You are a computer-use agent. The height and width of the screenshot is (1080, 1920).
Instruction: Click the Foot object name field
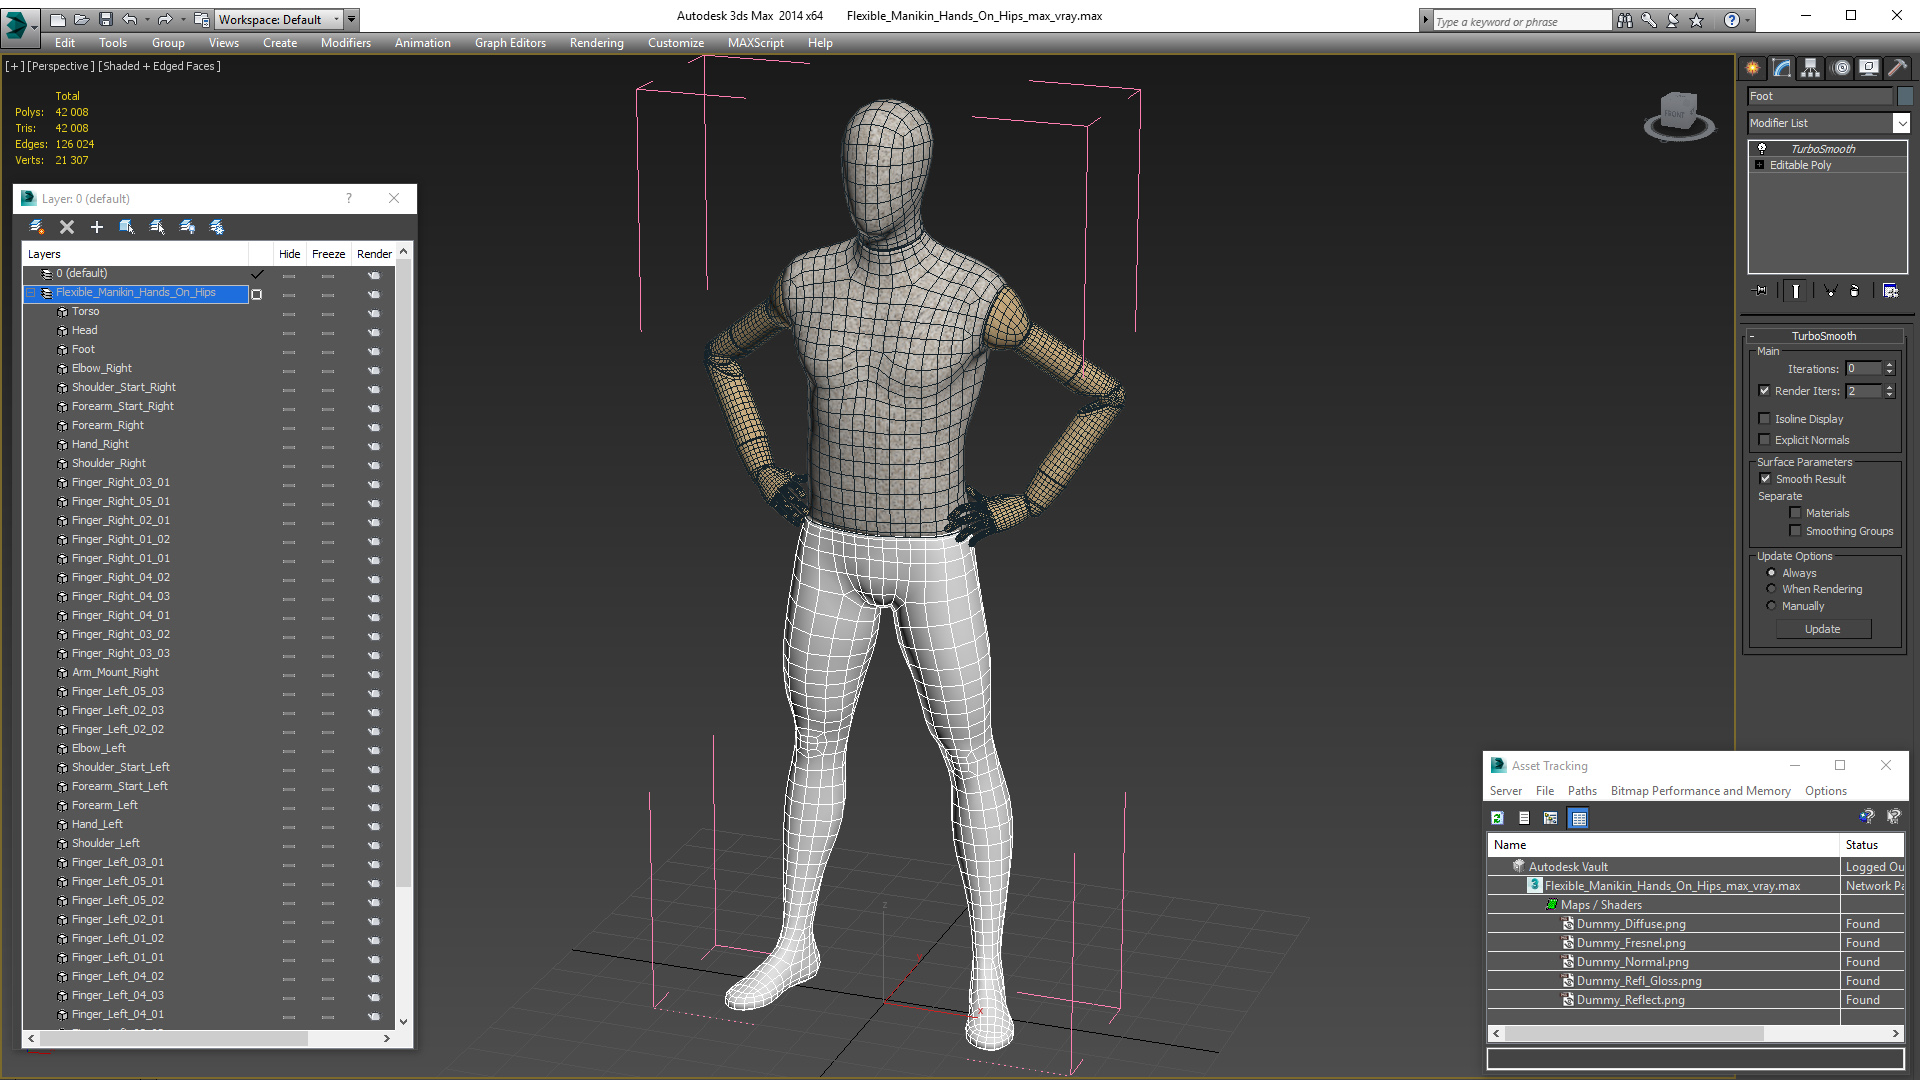(1820, 96)
